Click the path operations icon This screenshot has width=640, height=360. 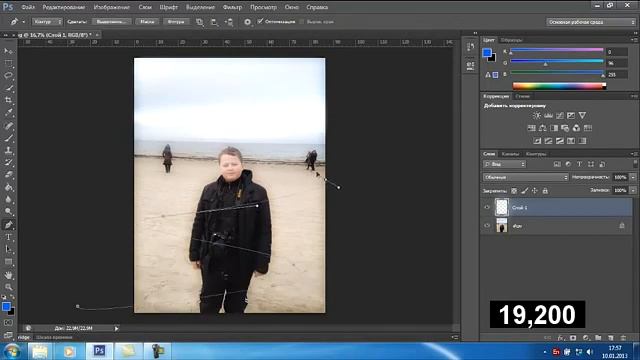[200, 22]
